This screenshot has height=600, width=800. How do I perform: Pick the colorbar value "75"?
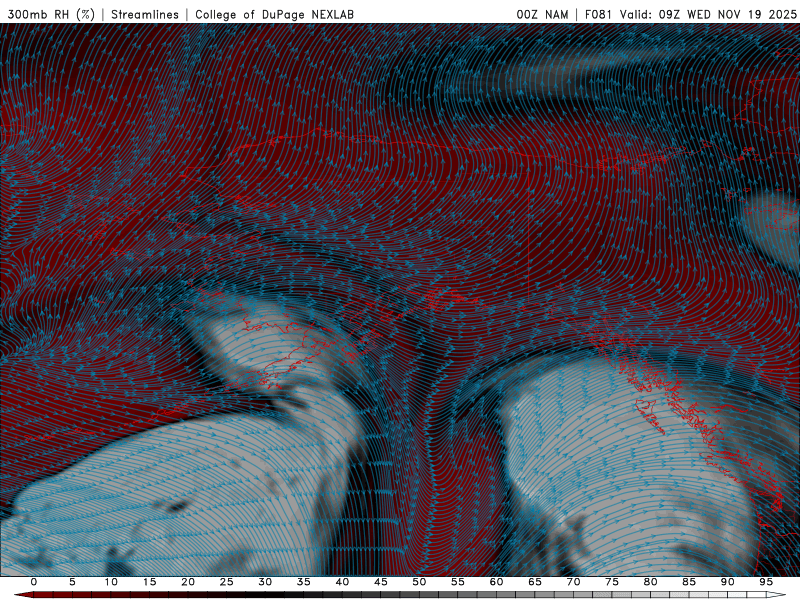click(x=611, y=582)
